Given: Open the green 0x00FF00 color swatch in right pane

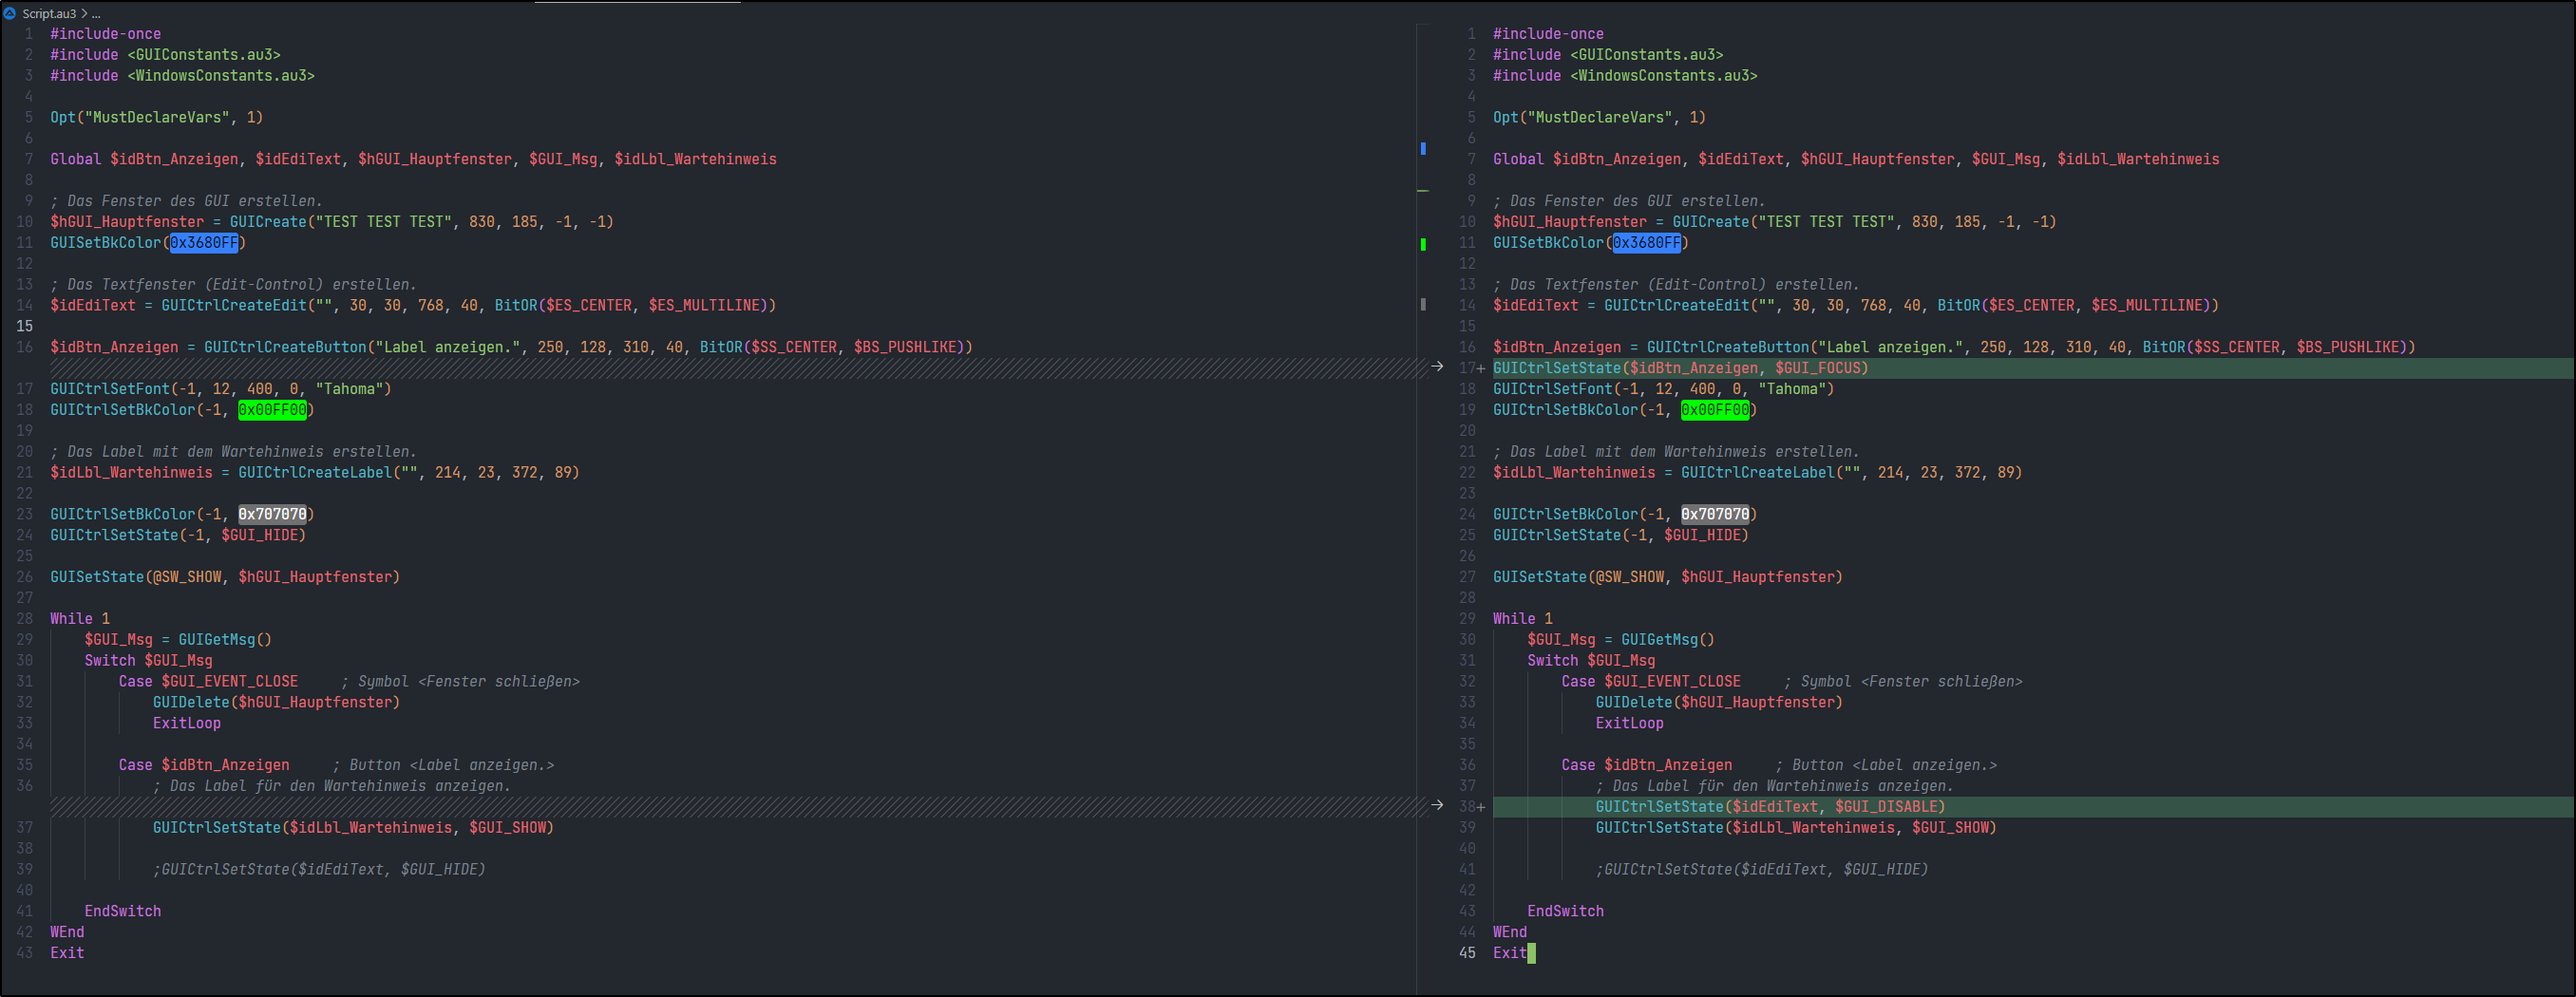Looking at the screenshot, I should click(x=1715, y=410).
